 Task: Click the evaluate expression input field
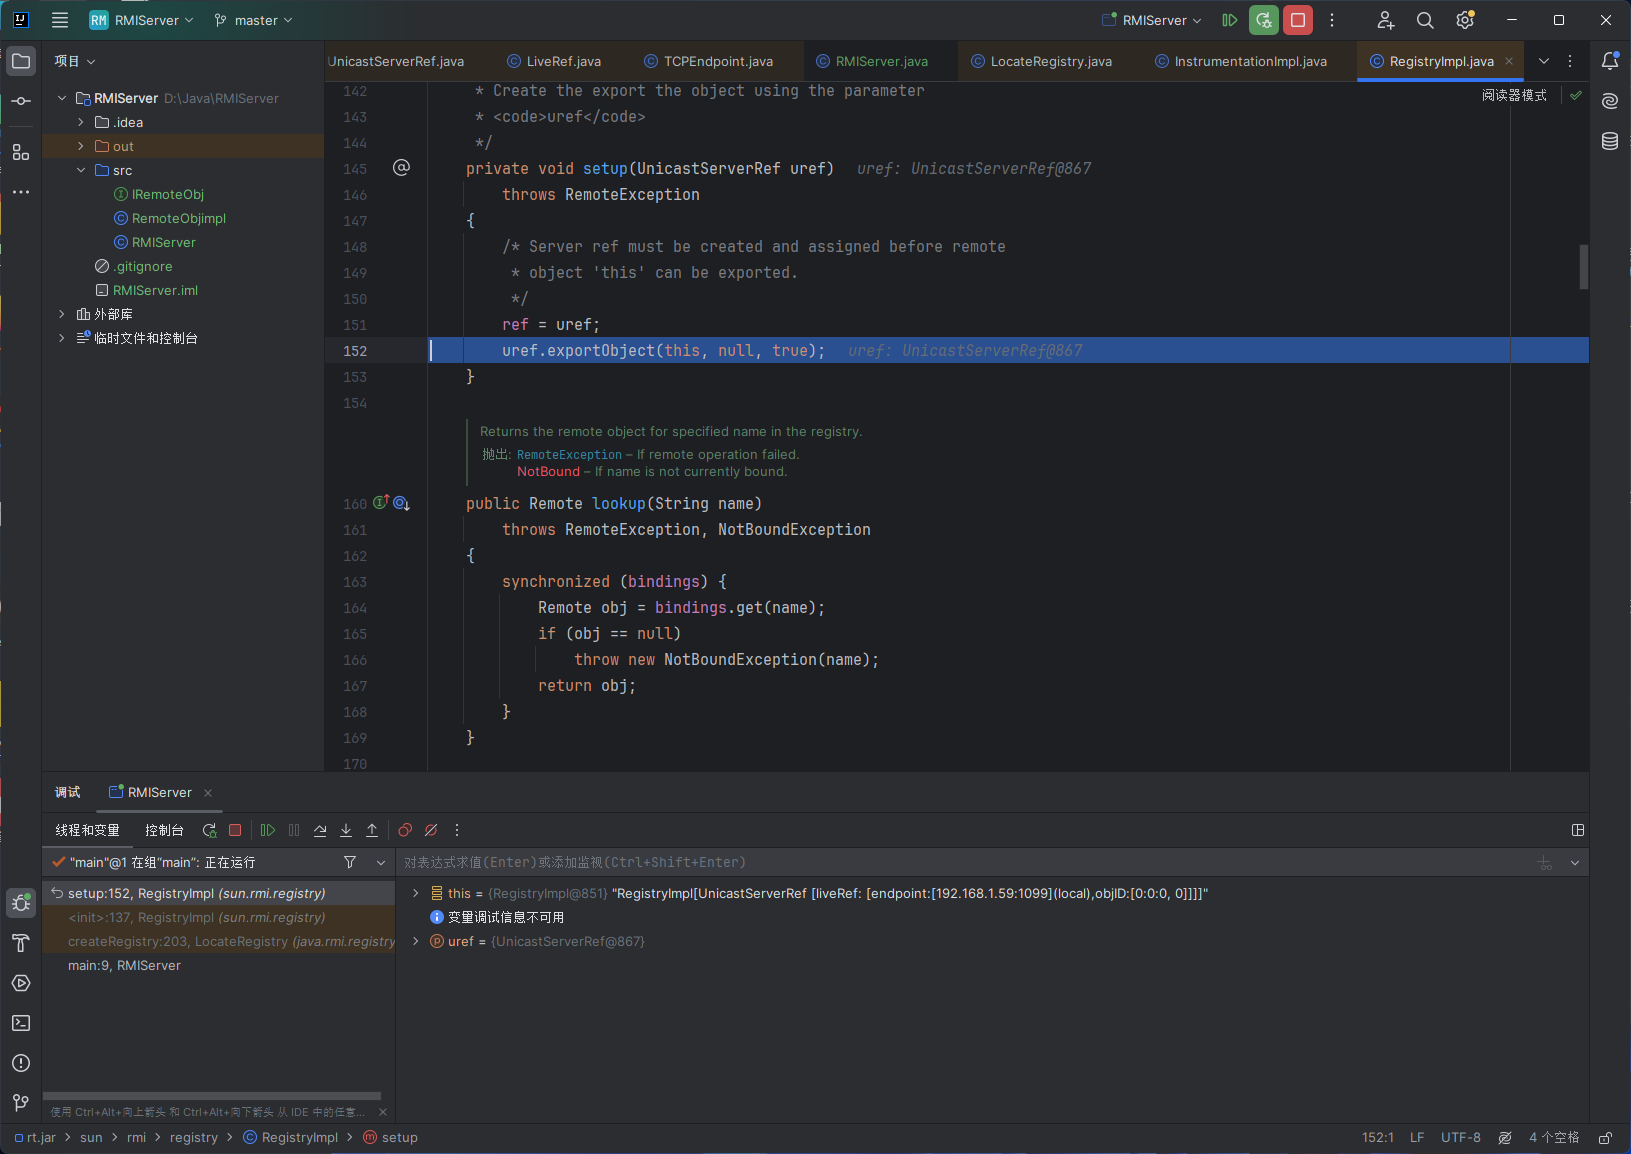964,862
